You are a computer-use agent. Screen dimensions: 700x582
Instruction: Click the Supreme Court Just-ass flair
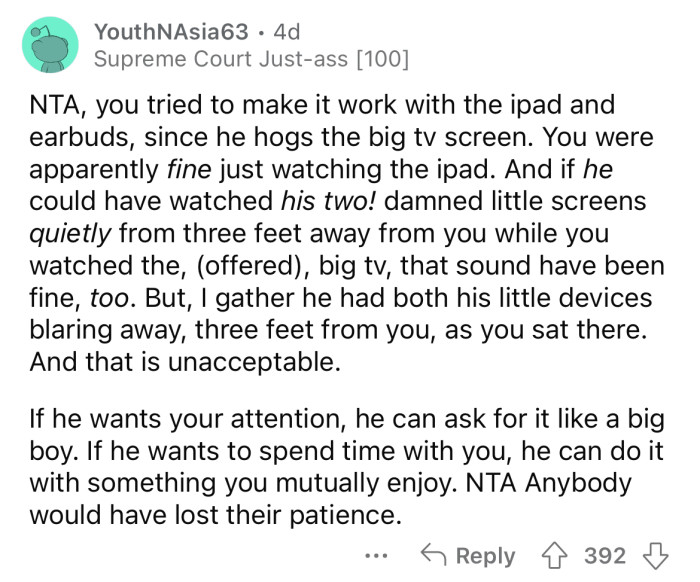point(221,59)
